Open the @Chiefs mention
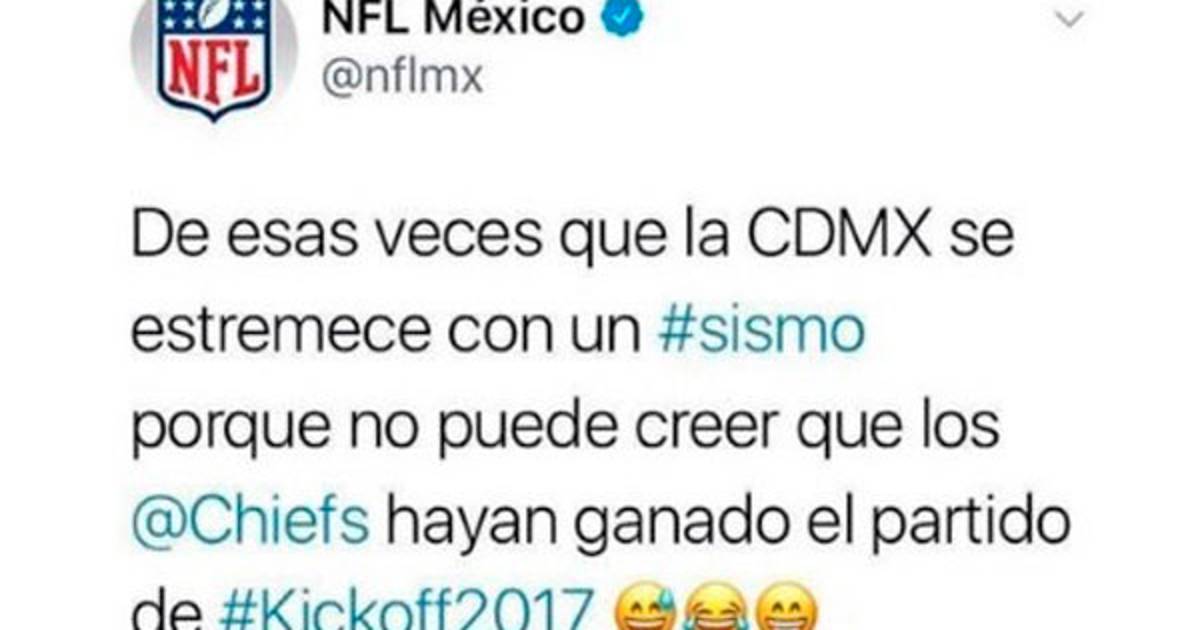The height and width of the screenshot is (630, 1200). tap(251, 523)
